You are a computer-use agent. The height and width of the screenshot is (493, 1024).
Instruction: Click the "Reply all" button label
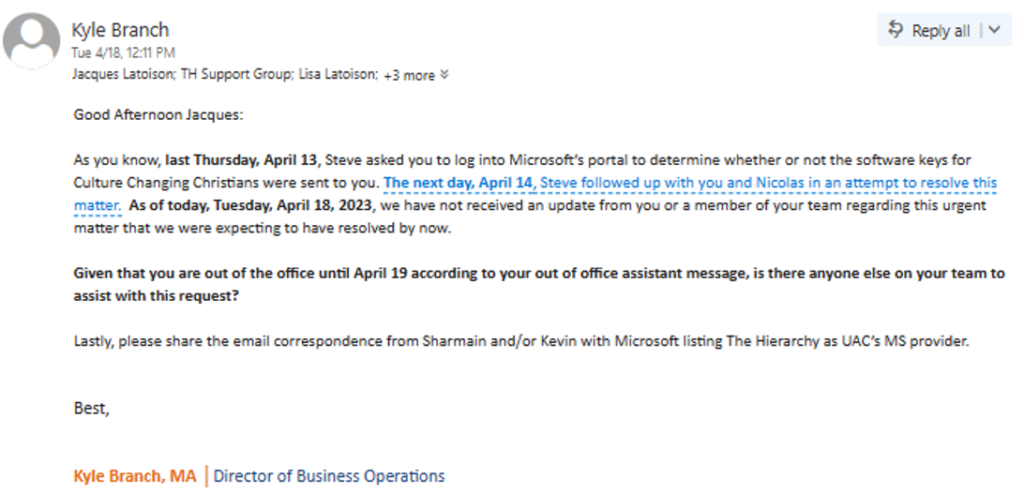940,31
